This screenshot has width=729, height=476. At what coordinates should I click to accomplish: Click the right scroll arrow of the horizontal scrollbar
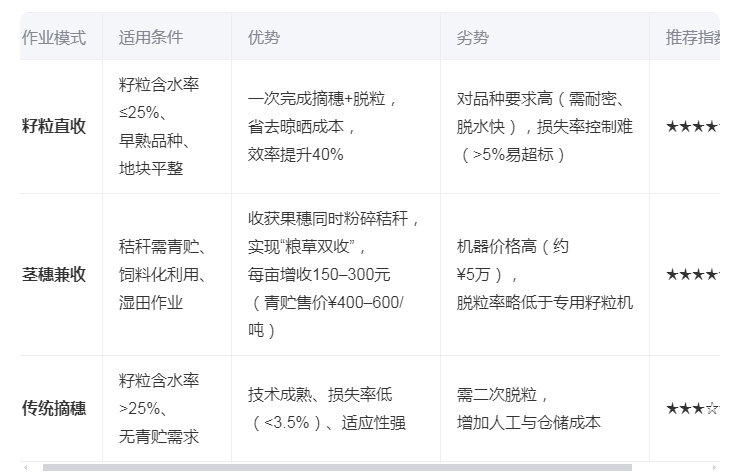coord(713,467)
